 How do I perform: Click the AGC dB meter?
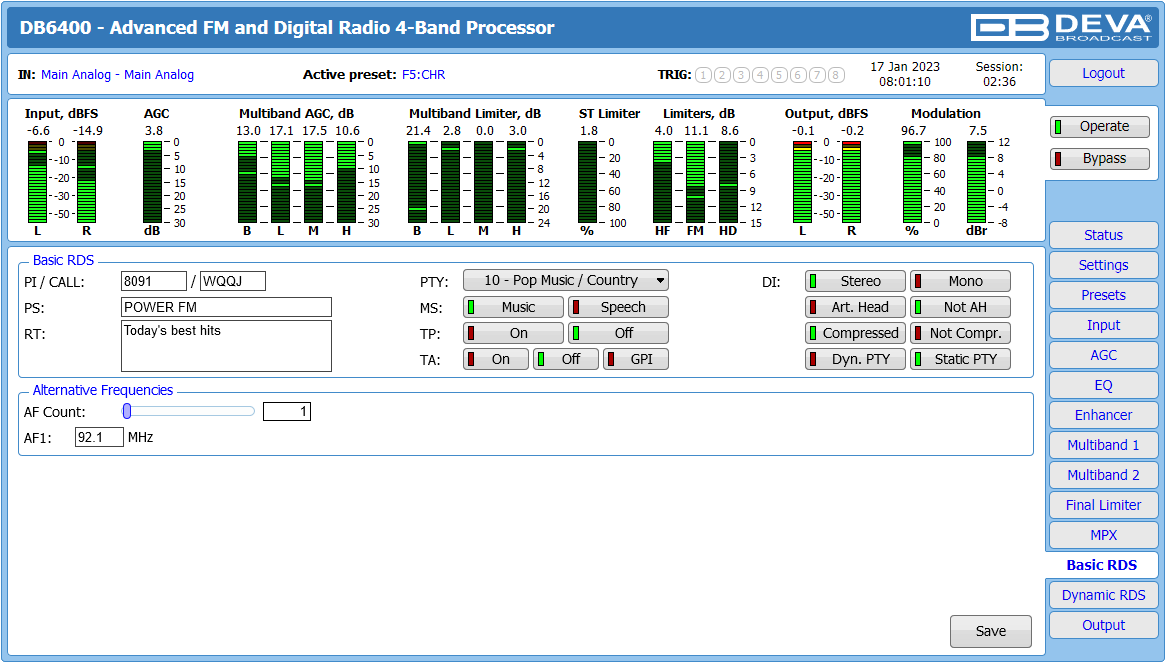point(152,182)
